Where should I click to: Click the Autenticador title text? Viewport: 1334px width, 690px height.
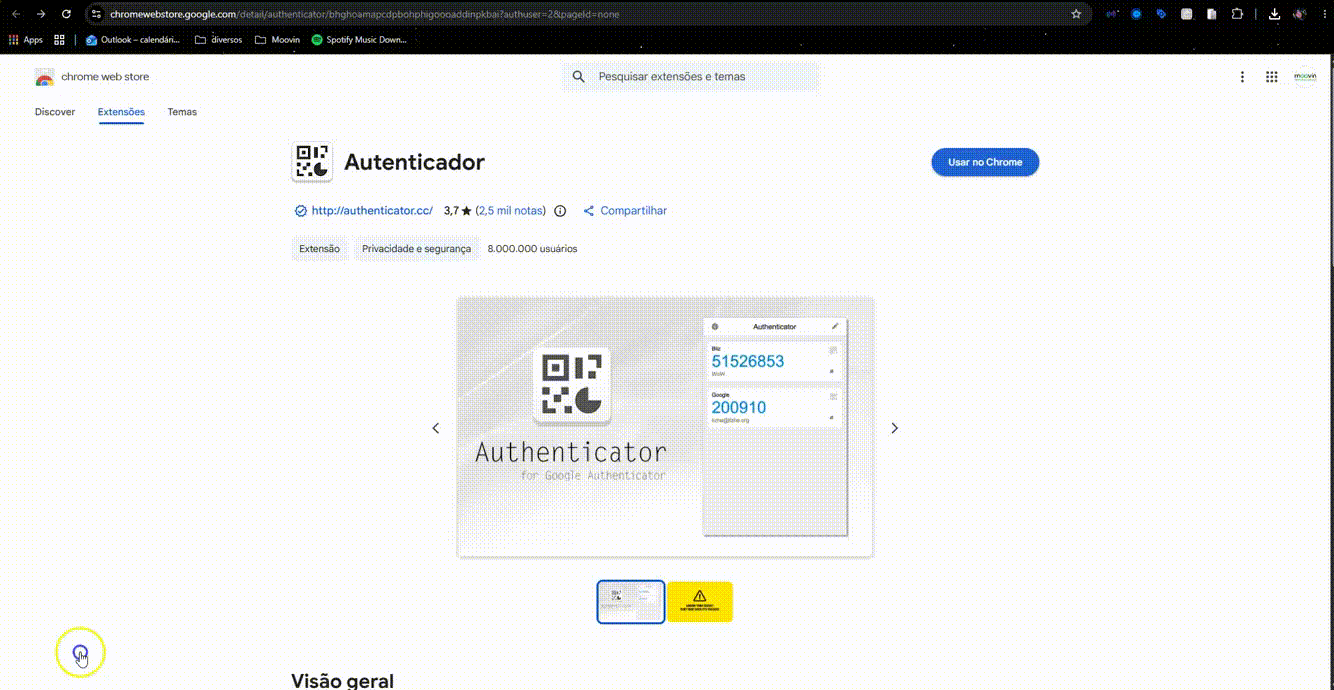click(x=414, y=162)
